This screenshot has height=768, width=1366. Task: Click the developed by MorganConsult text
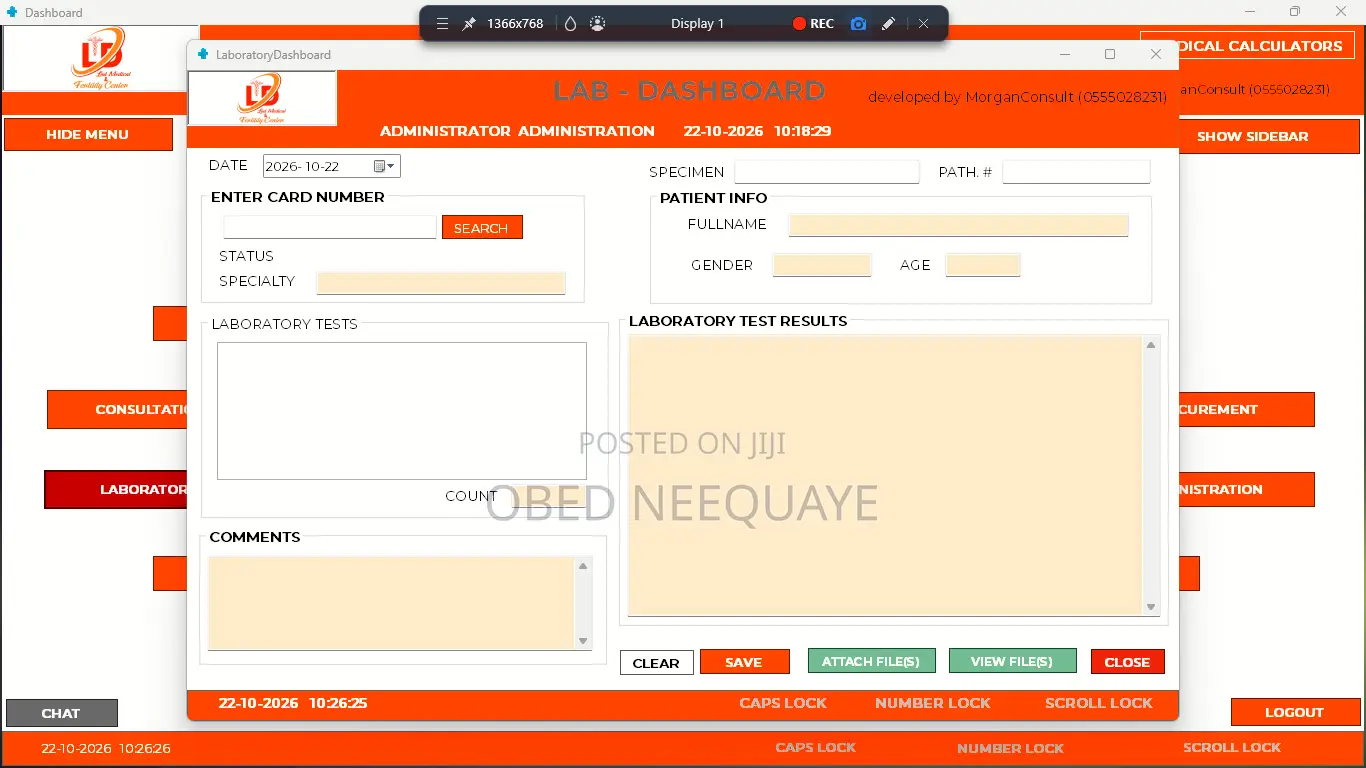(x=1018, y=97)
